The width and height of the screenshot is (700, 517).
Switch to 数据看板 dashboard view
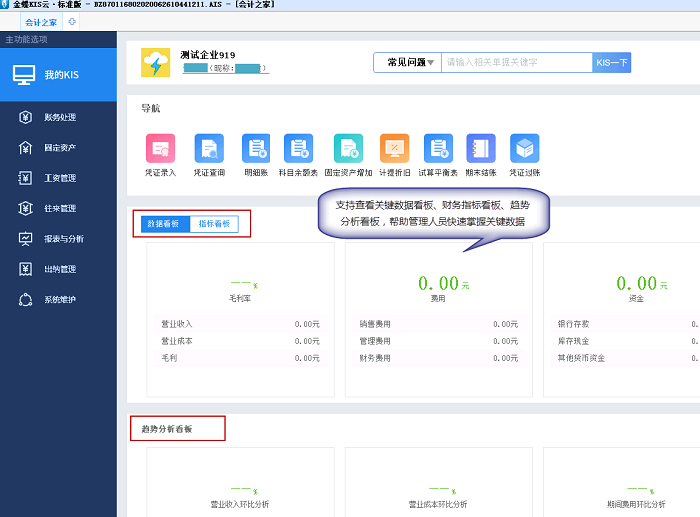point(163,224)
